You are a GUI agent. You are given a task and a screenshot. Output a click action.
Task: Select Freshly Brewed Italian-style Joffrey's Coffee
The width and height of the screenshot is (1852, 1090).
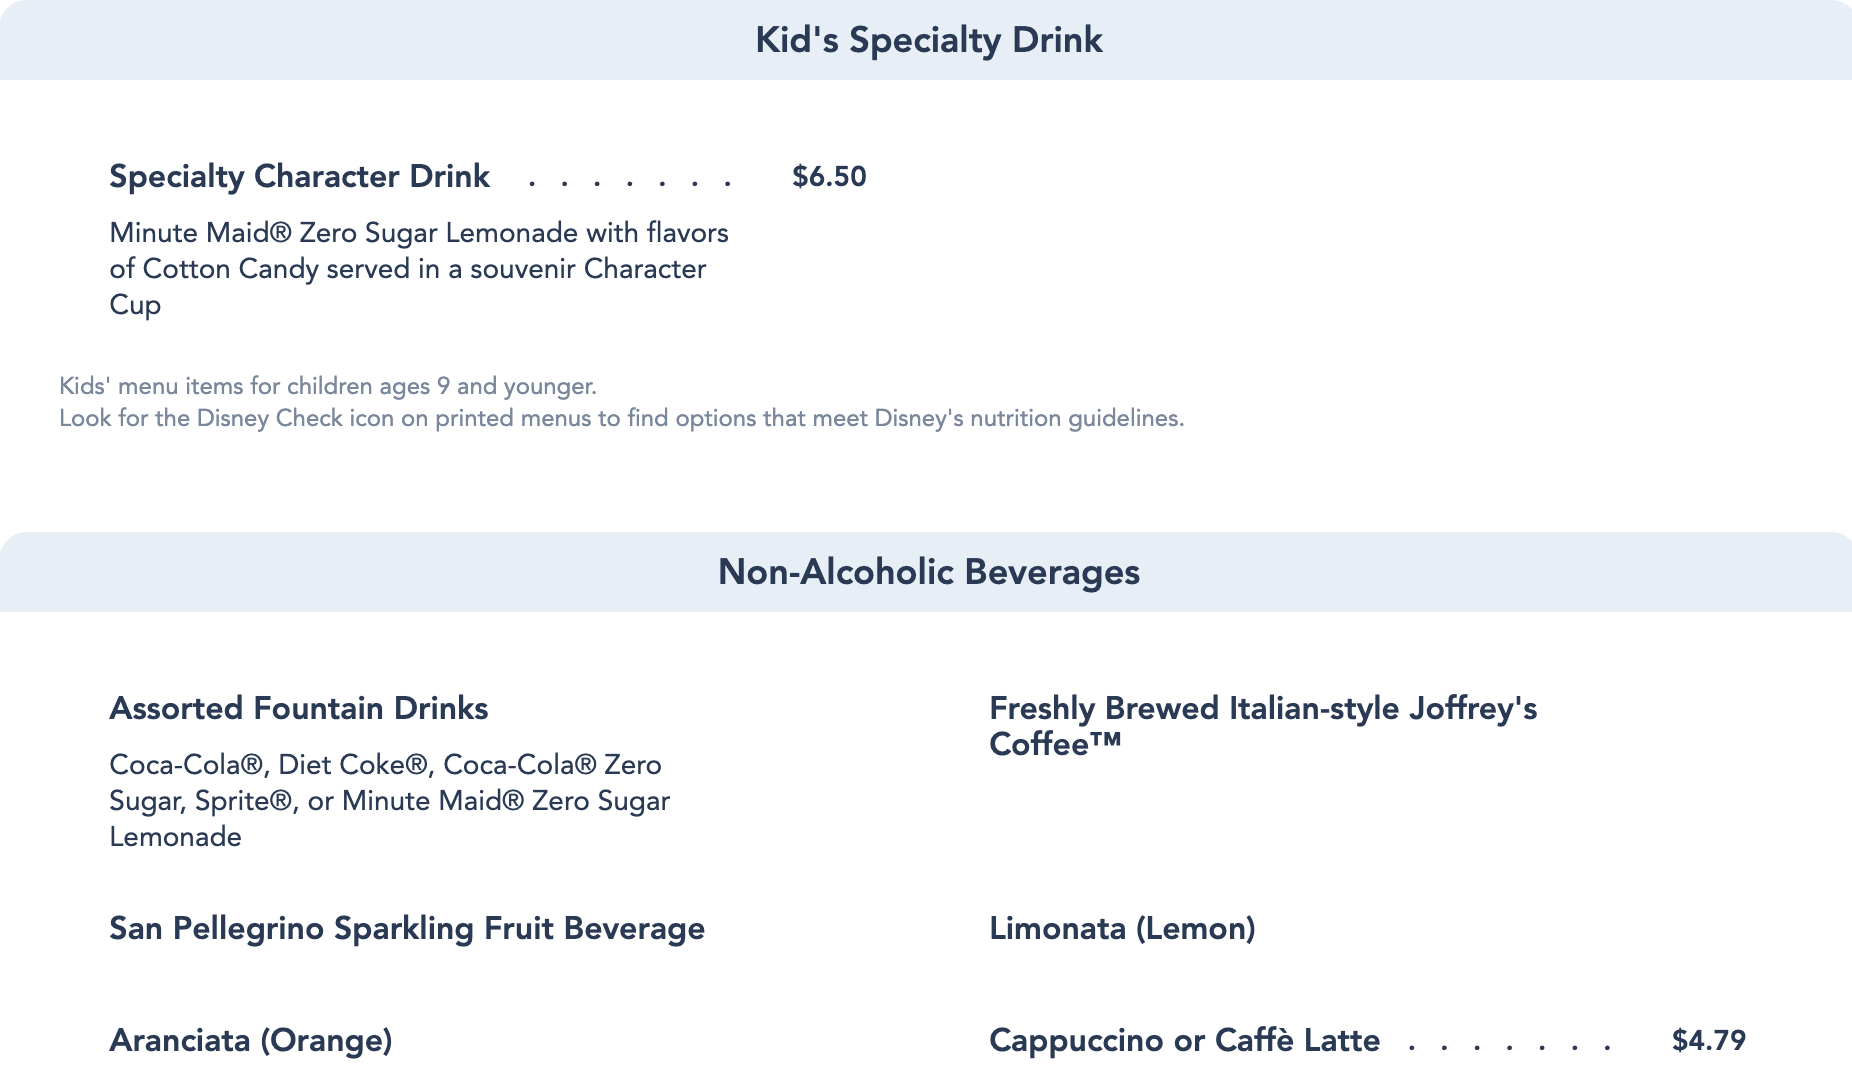(1262, 725)
